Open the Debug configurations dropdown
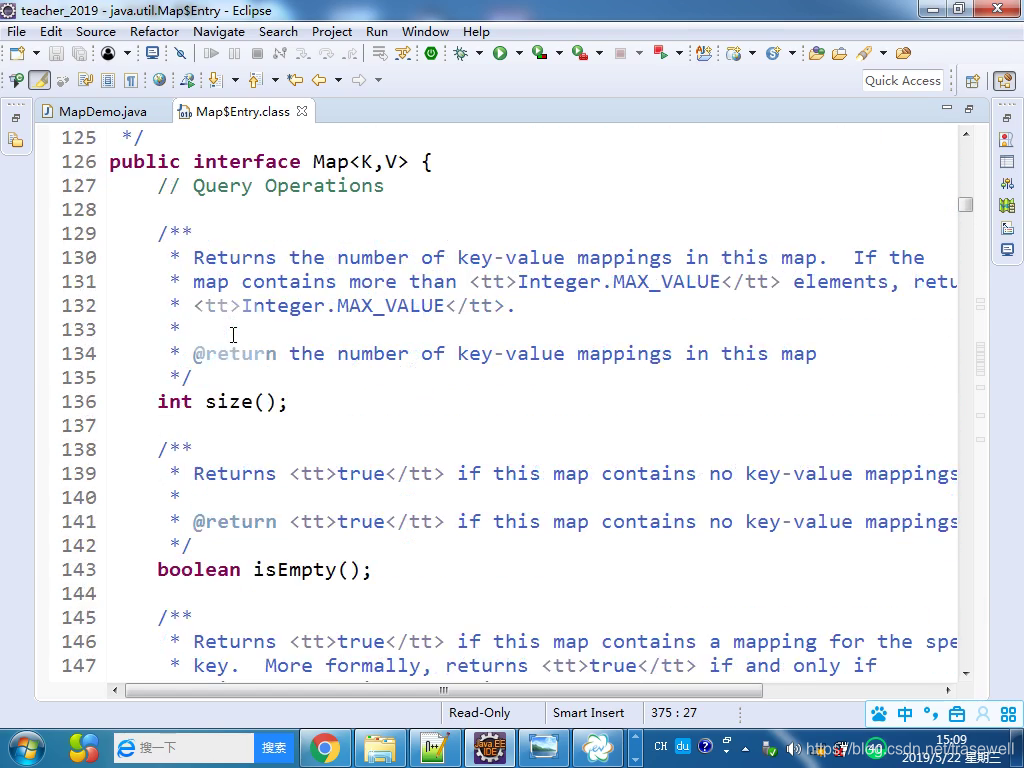Image resolution: width=1024 pixels, height=768 pixels. pyautogui.click(x=479, y=54)
